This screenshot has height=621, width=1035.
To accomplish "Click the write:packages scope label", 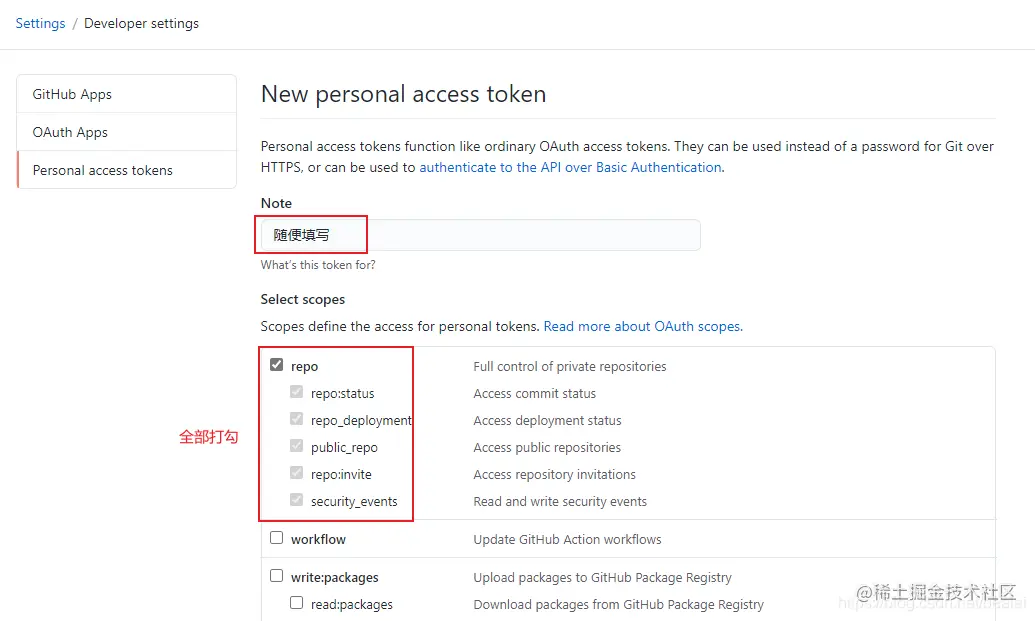I will (x=334, y=577).
